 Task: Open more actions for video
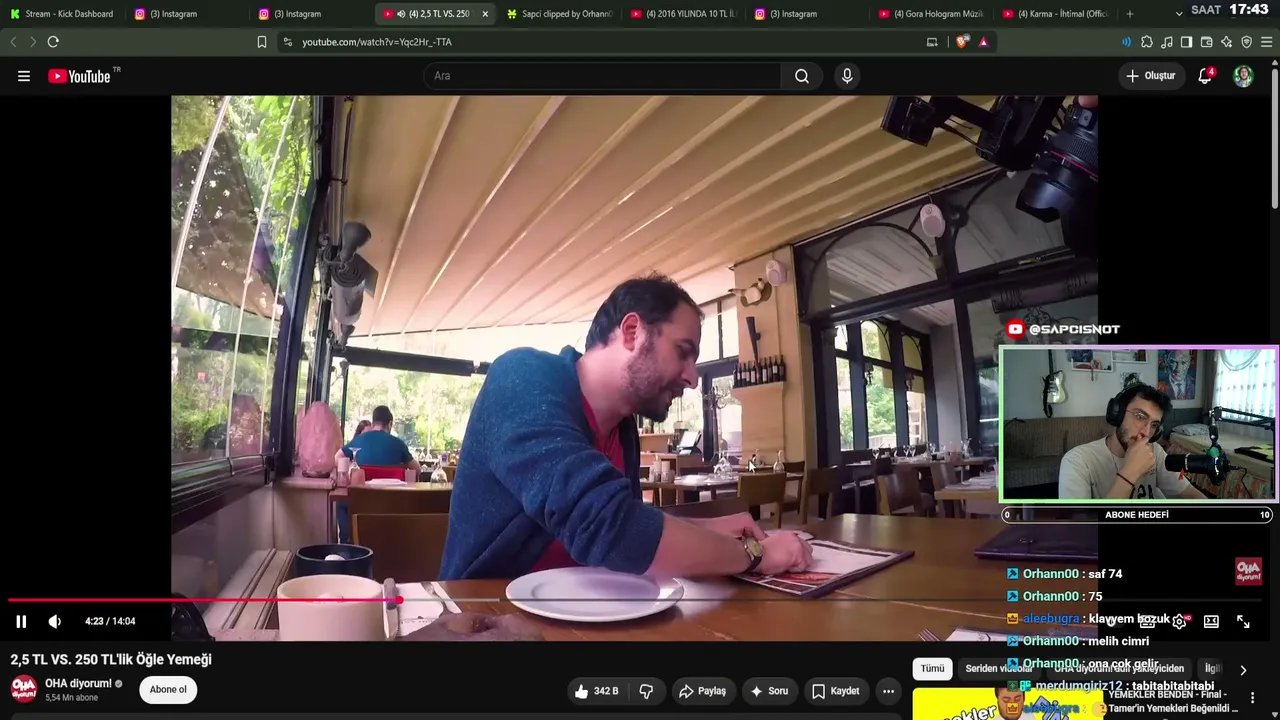(888, 691)
